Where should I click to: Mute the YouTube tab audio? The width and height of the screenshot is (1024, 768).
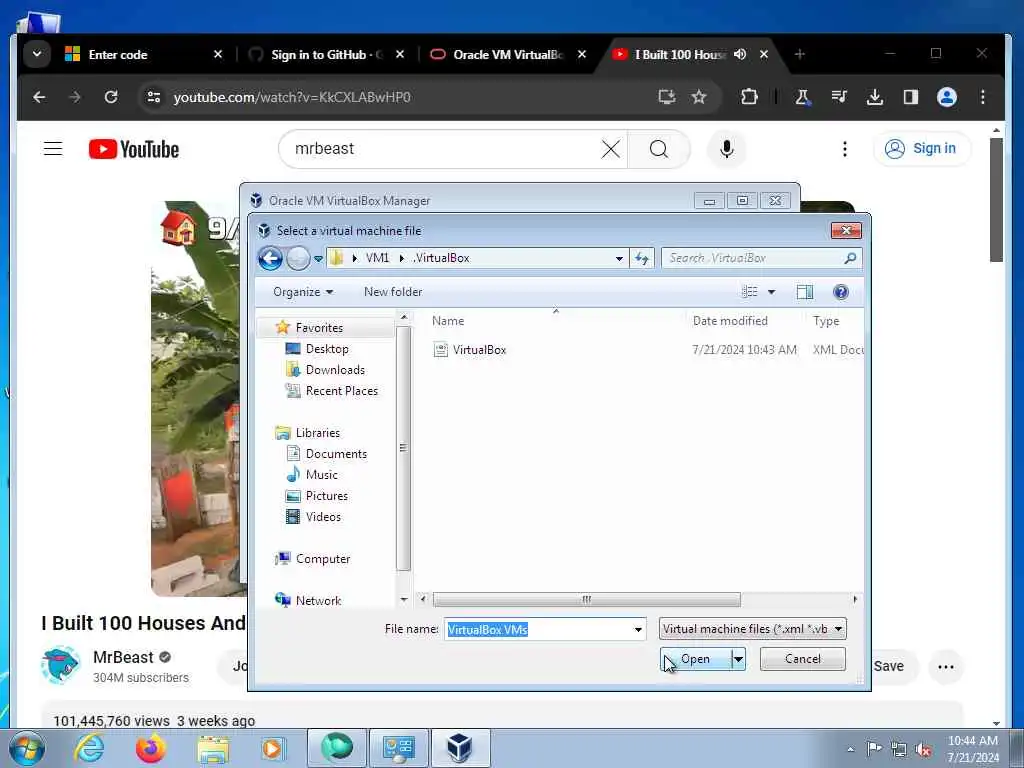click(x=740, y=54)
